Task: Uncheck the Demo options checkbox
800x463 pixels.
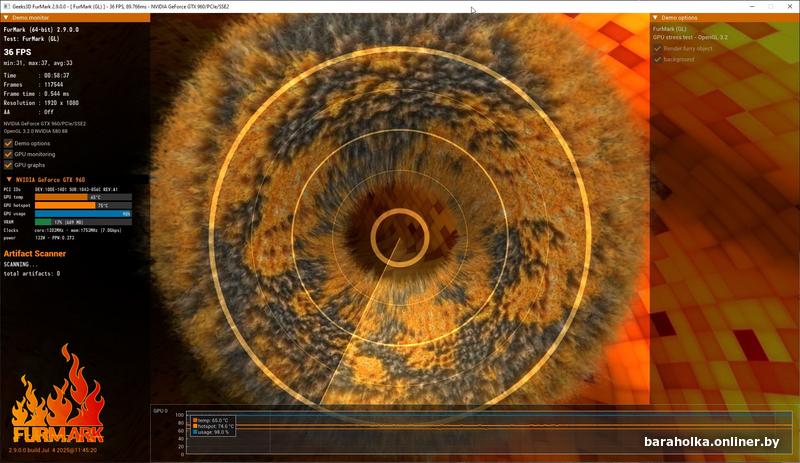Action: click(8, 143)
